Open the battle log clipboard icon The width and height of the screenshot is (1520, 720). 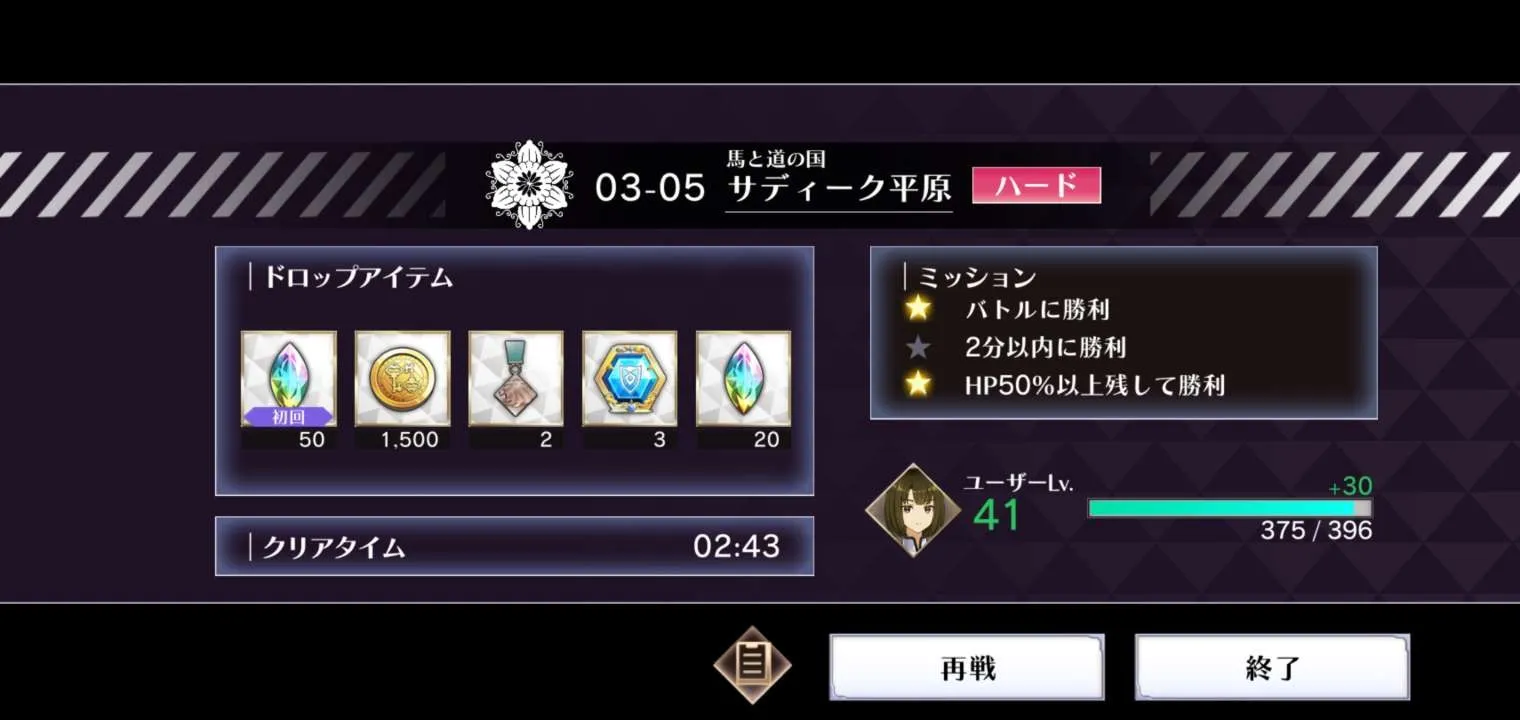pyautogui.click(x=752, y=665)
